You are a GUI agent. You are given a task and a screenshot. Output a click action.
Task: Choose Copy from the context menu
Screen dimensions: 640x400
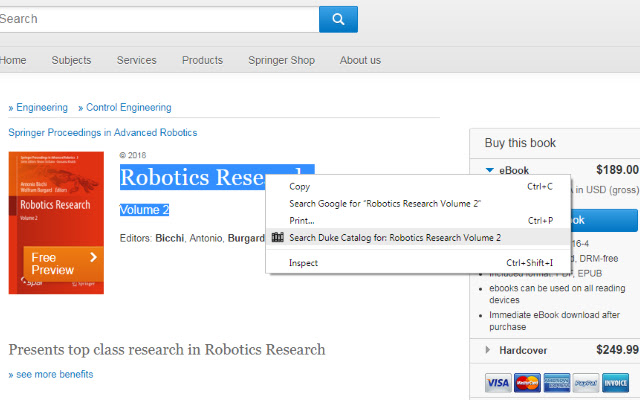pyautogui.click(x=300, y=186)
